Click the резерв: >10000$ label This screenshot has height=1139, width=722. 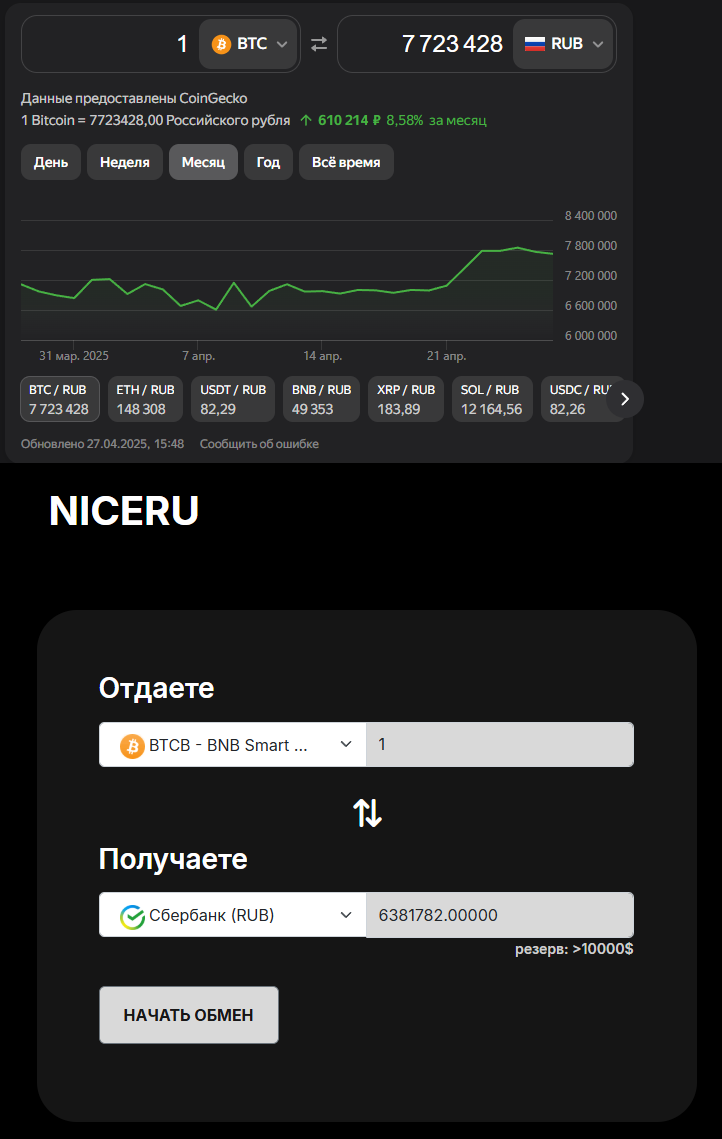point(574,949)
